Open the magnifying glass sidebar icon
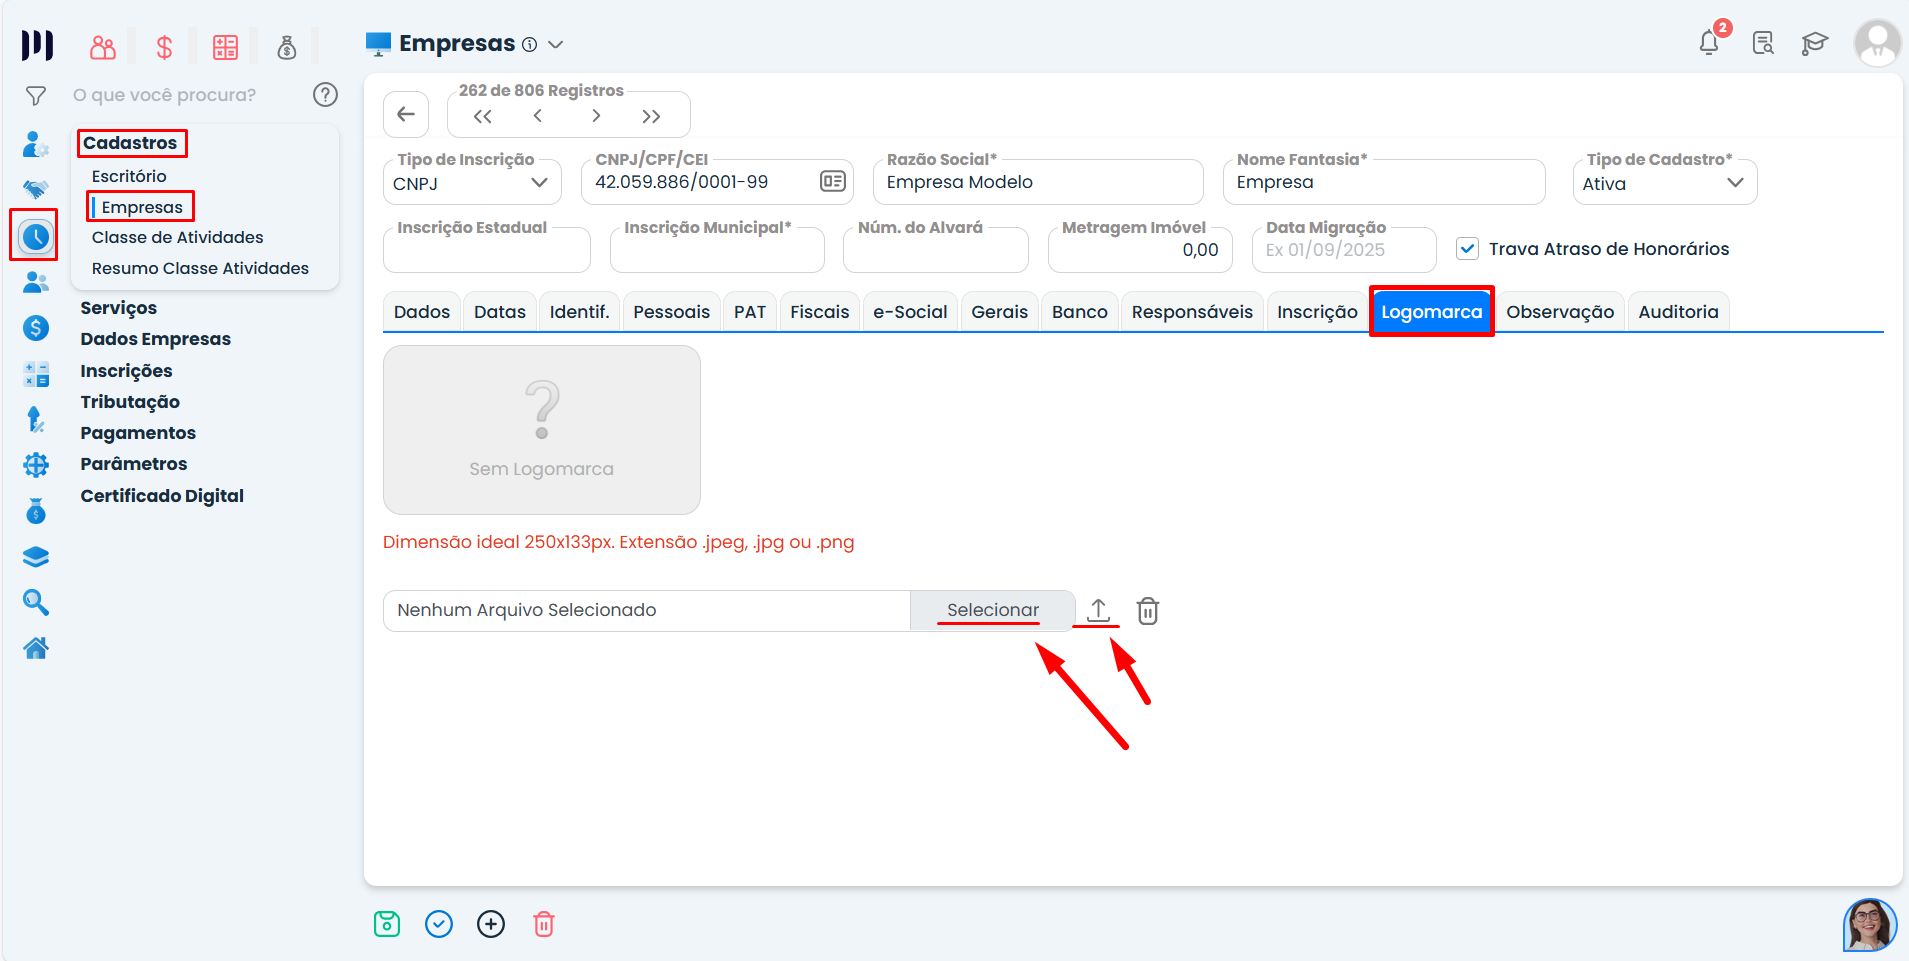 (x=36, y=602)
